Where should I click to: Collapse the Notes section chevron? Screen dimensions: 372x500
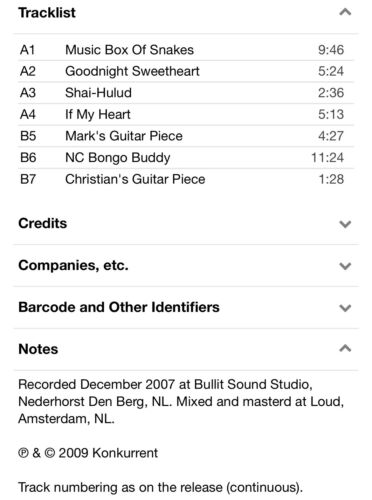point(345,349)
